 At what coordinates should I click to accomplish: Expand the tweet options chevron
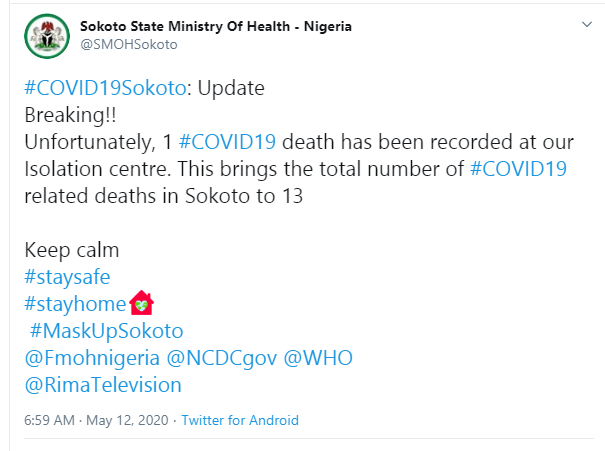click(586, 25)
